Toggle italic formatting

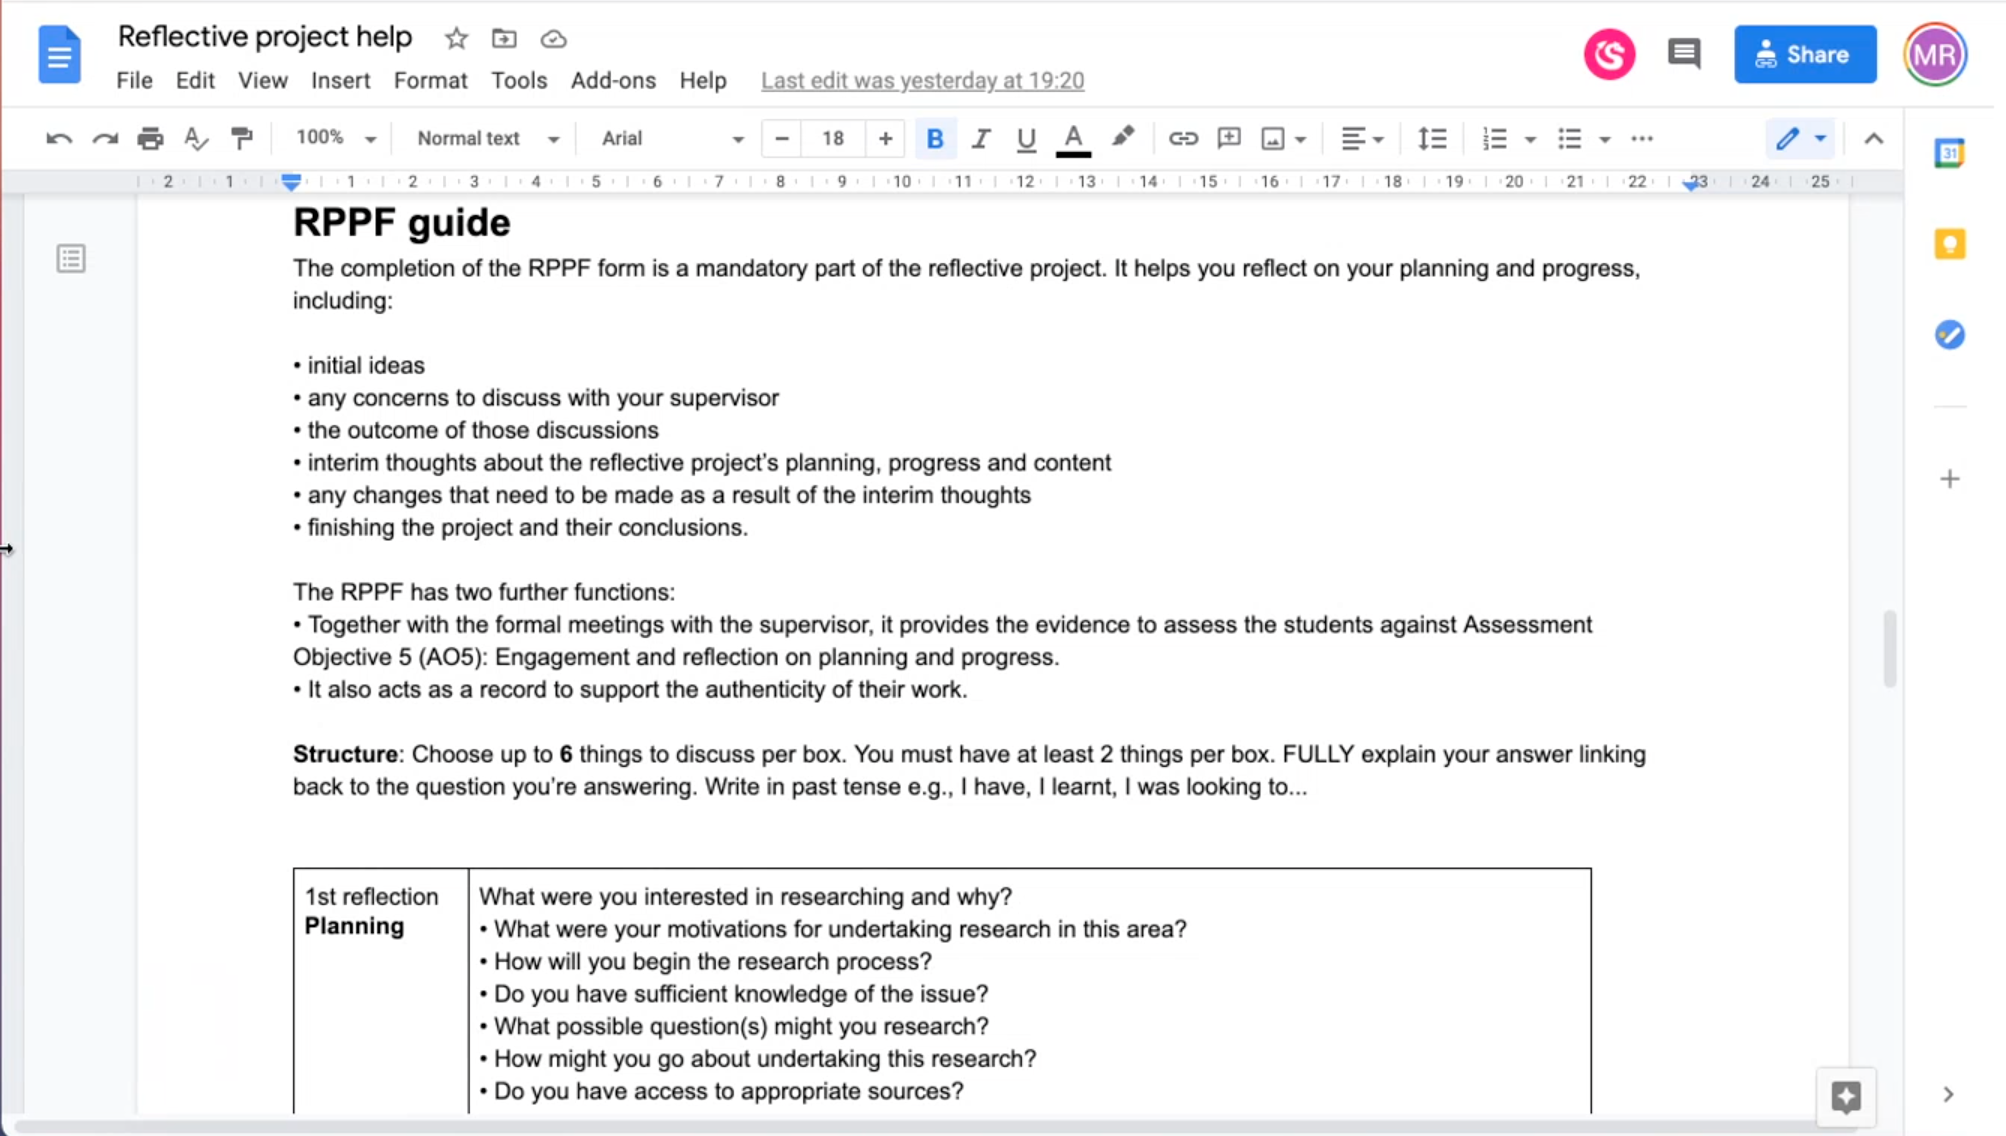coord(980,139)
